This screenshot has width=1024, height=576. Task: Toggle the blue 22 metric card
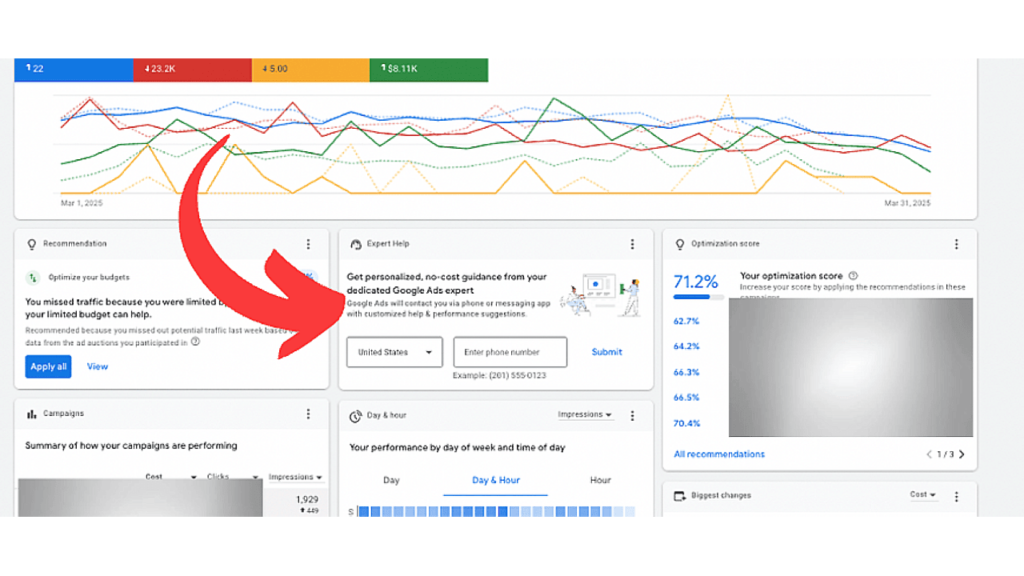pos(73,69)
